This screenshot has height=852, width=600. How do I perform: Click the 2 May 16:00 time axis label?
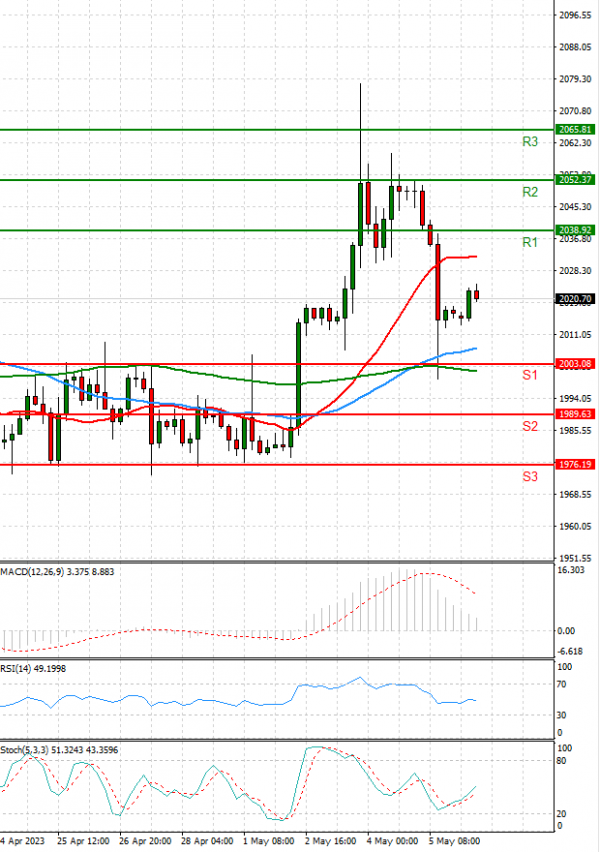pos(330,841)
